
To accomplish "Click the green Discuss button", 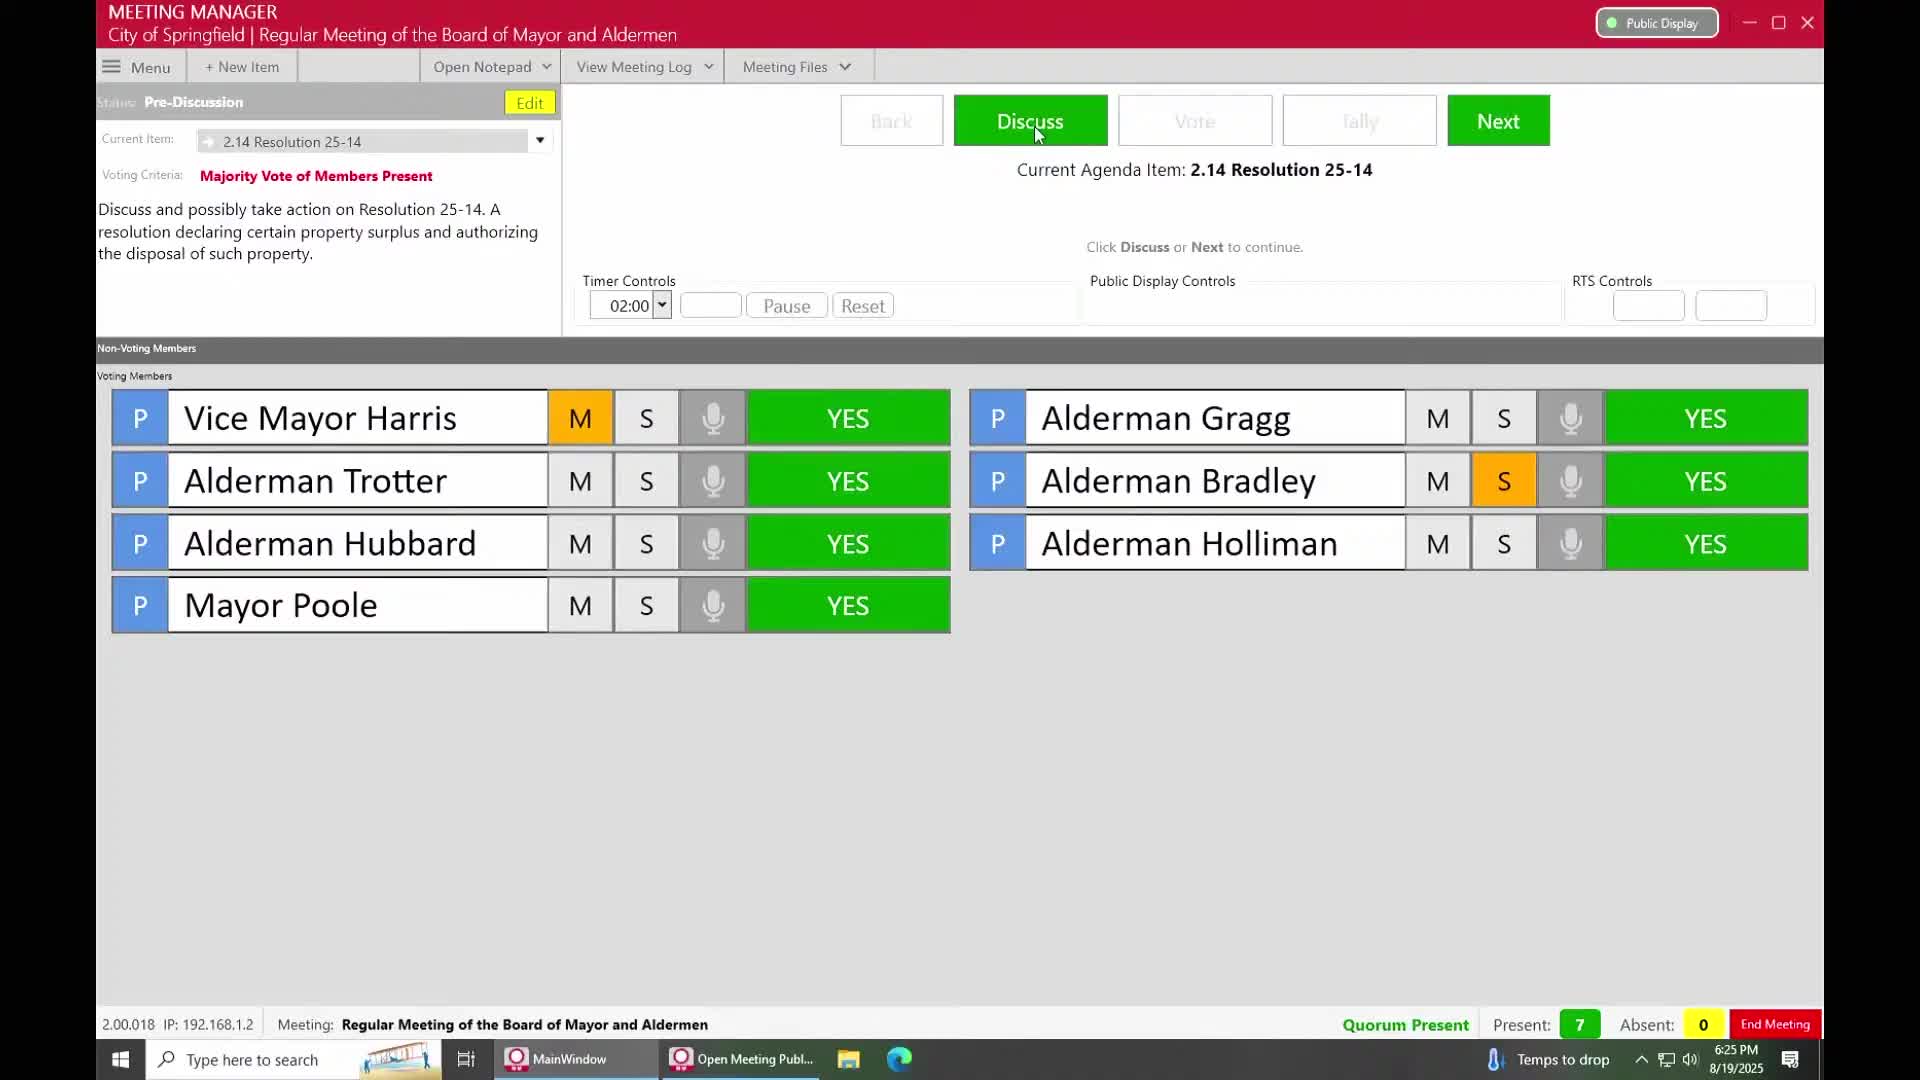I will click(x=1030, y=121).
